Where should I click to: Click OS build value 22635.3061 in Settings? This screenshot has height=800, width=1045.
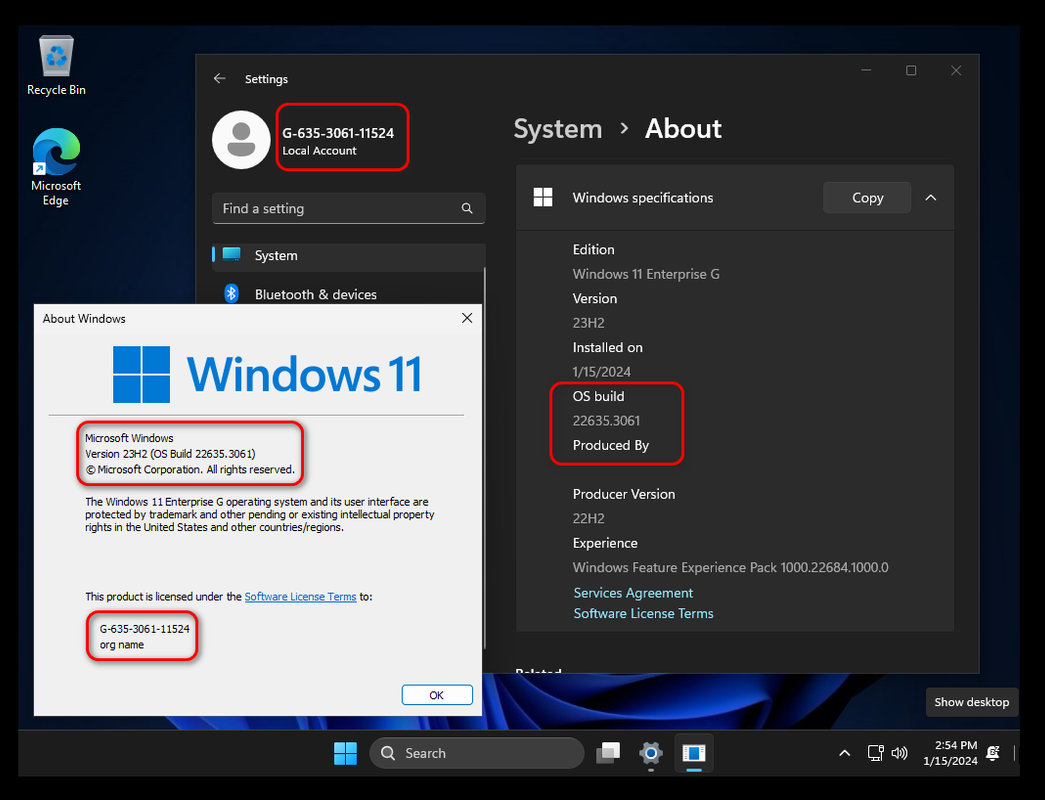pos(606,421)
